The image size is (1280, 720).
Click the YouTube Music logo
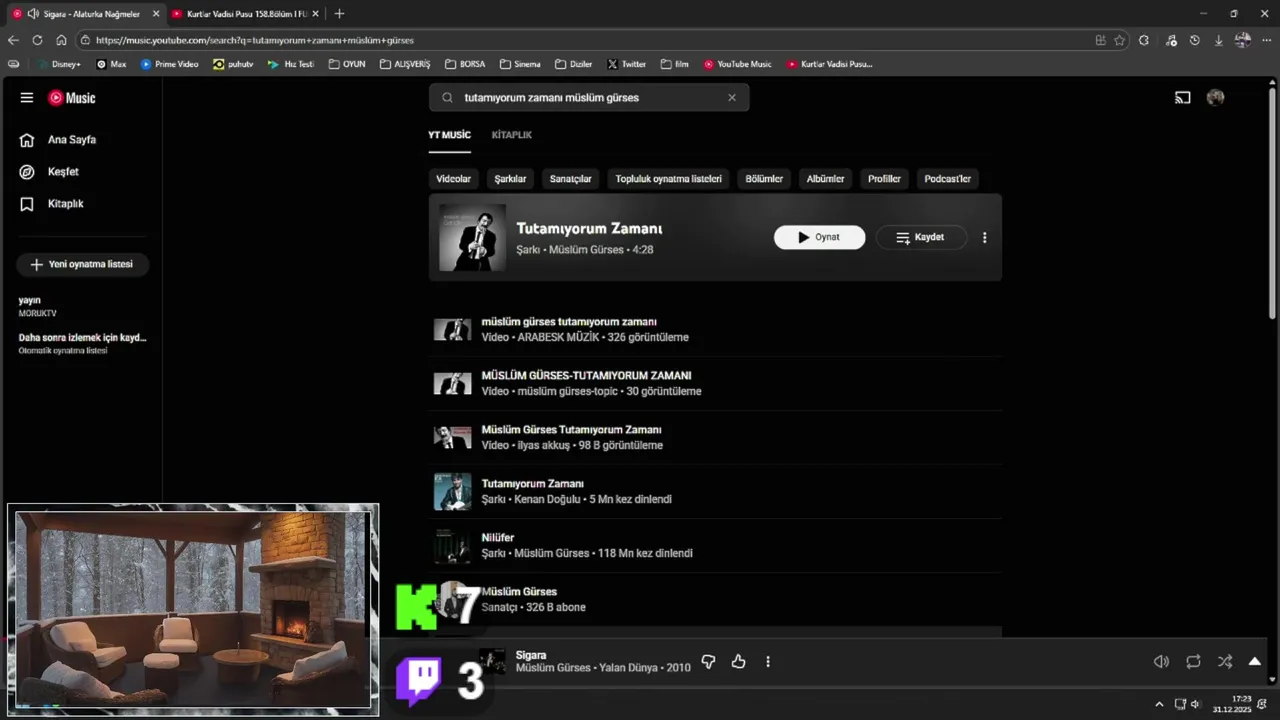[72, 98]
